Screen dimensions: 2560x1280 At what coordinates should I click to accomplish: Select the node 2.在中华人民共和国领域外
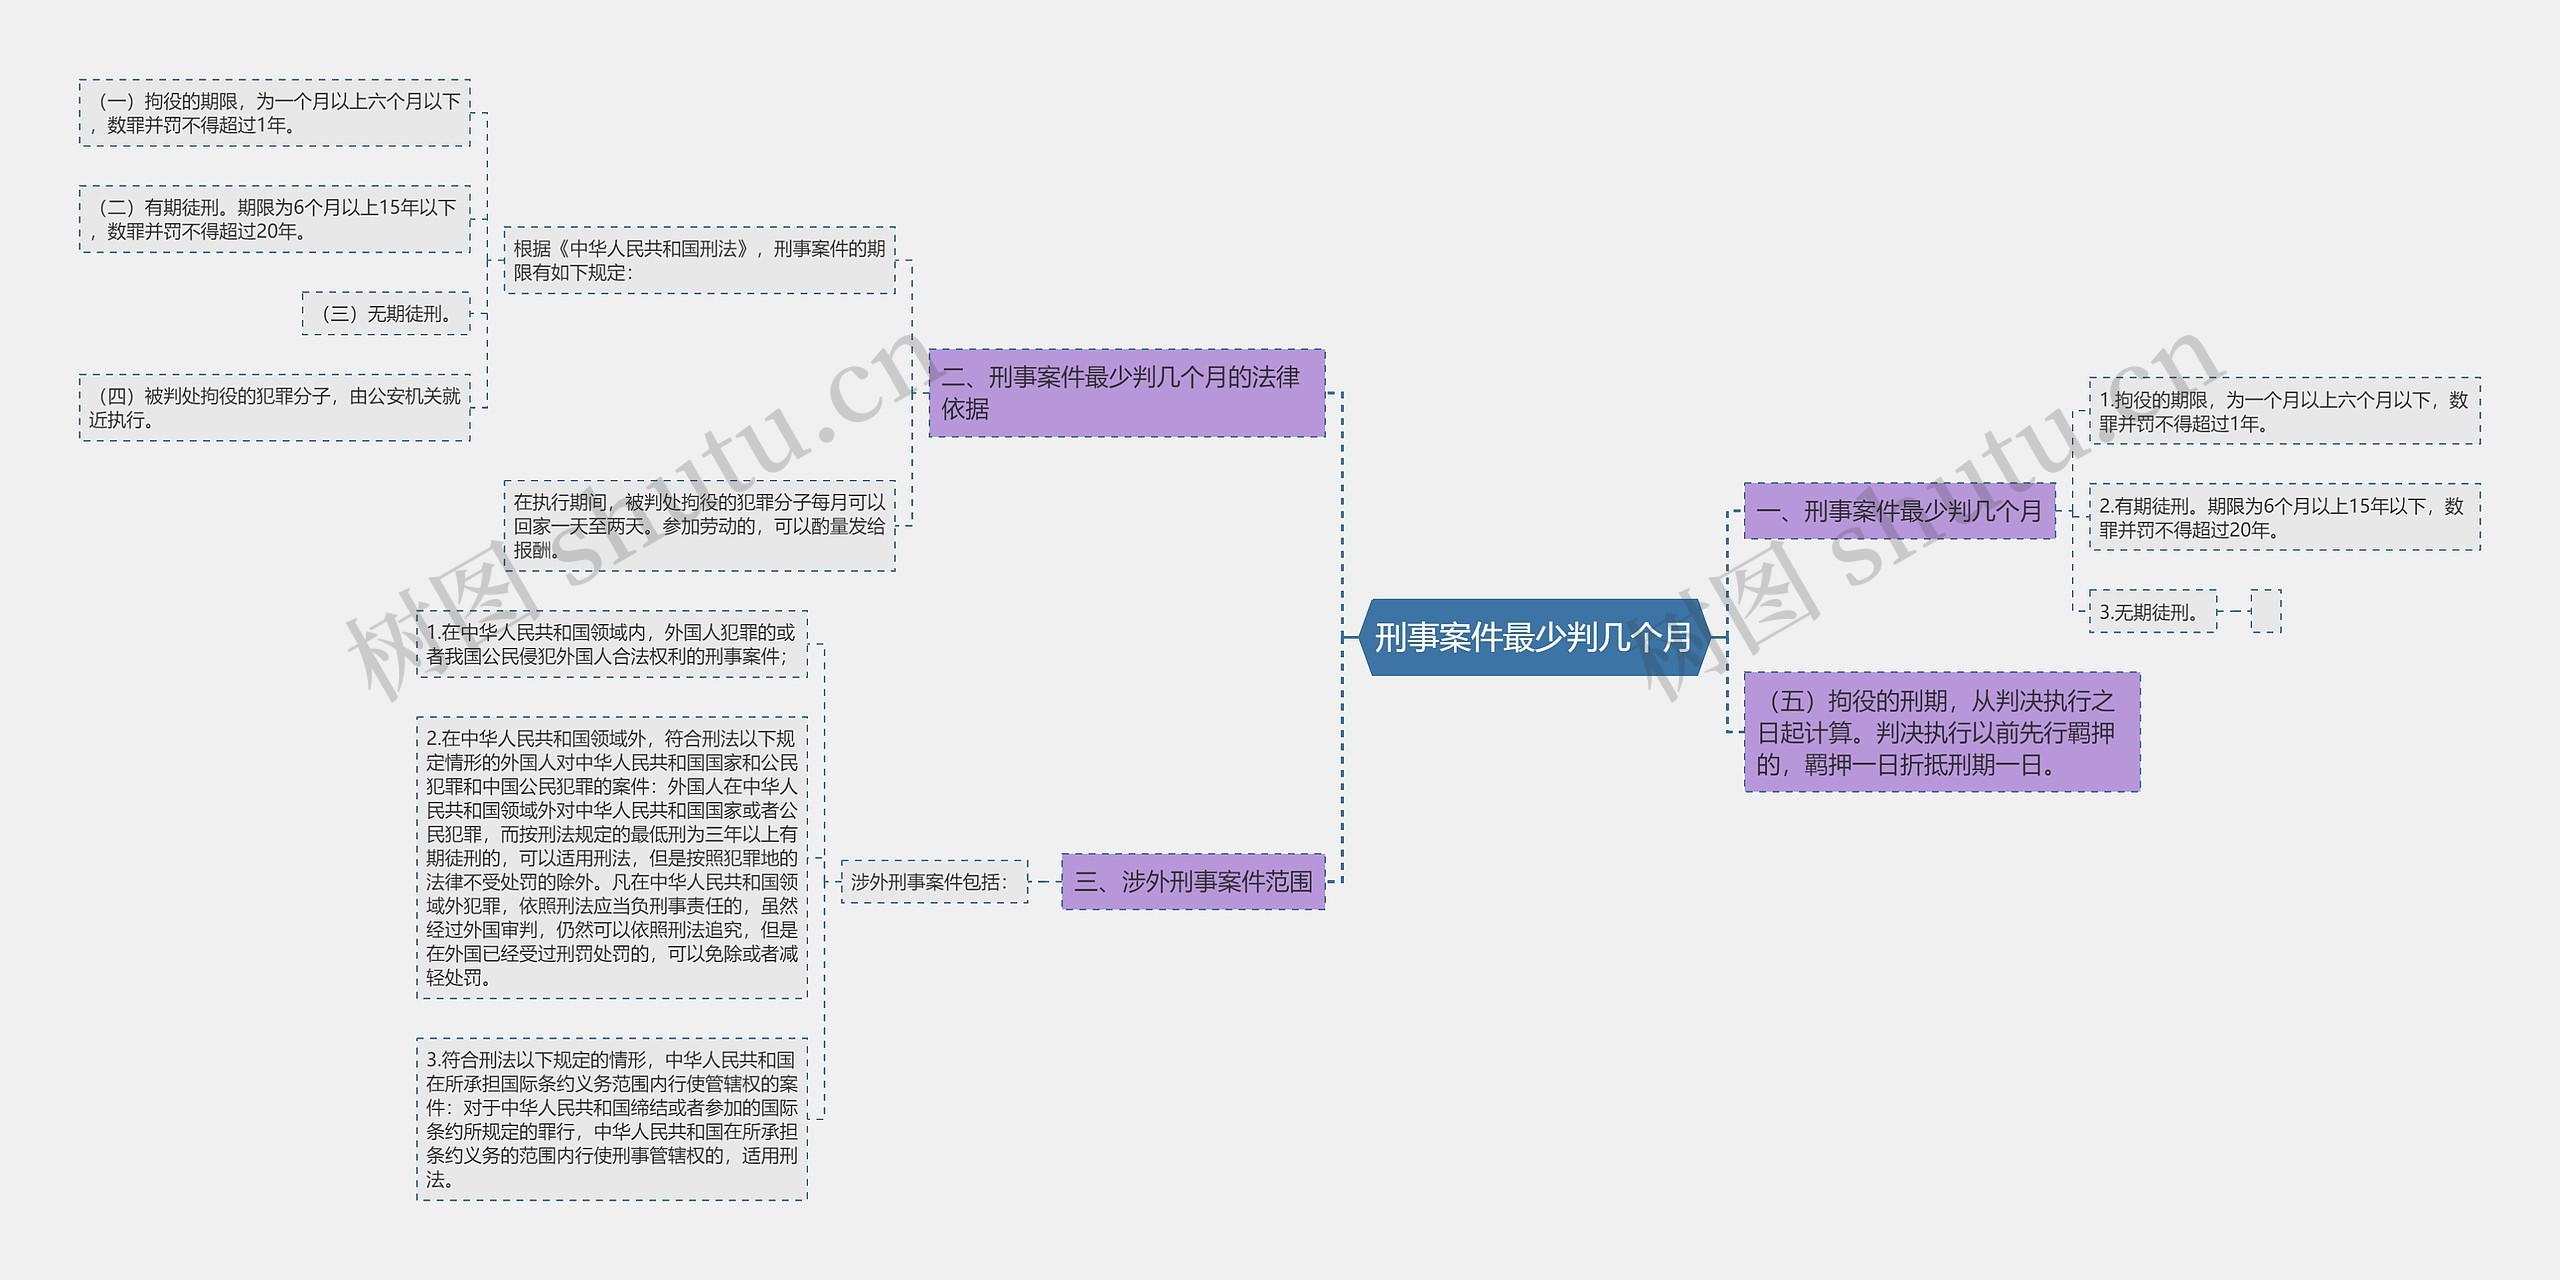coord(612,857)
